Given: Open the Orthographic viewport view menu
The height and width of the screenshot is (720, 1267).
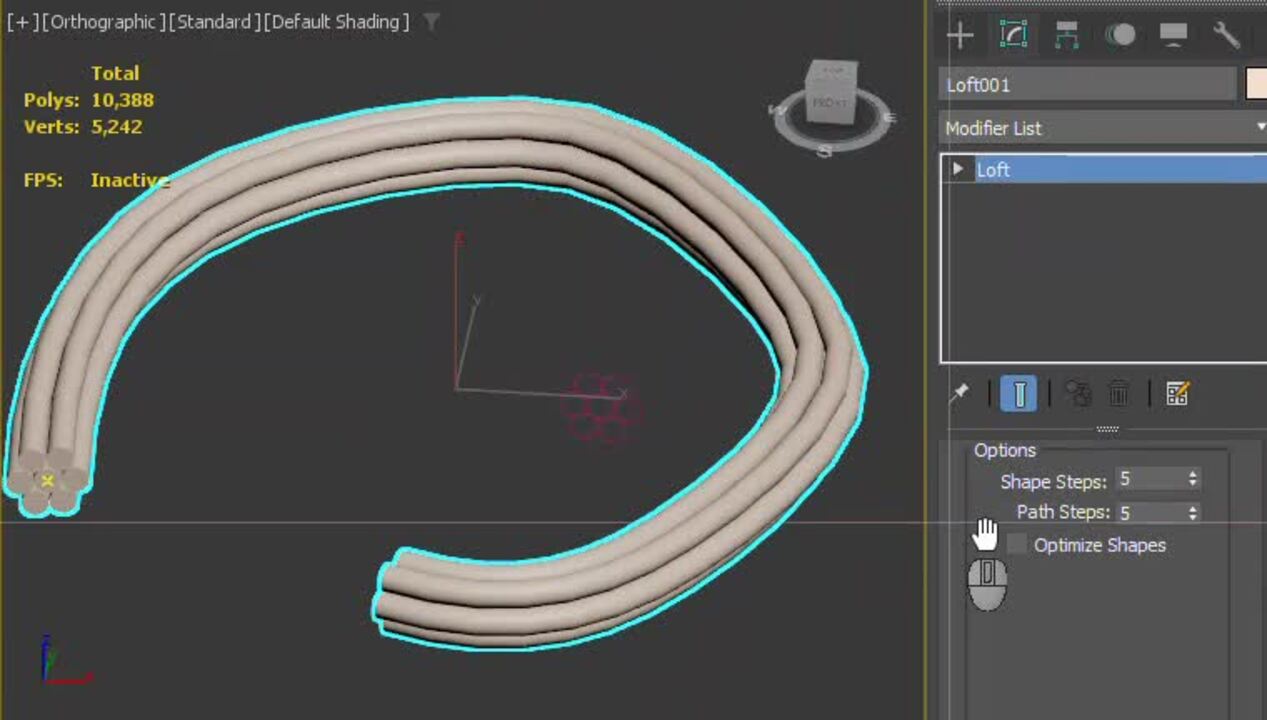Looking at the screenshot, I should point(103,22).
